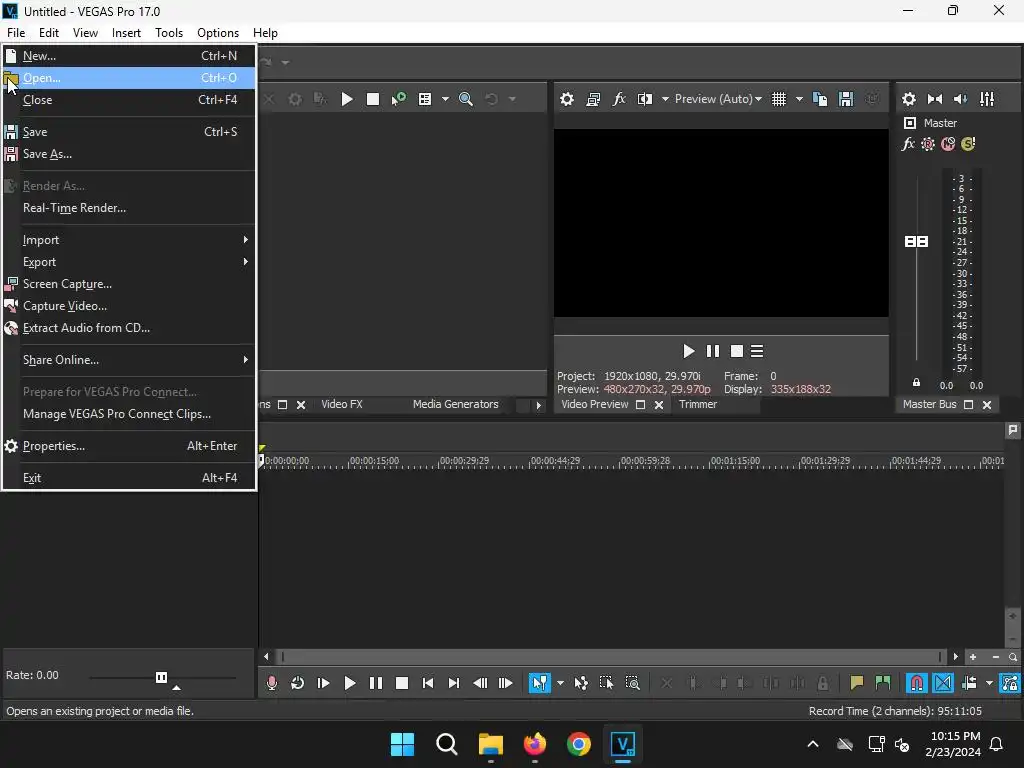Choose Screen Capture... in File menu
Screen dimensions: 1024x768
[x=129, y=284]
